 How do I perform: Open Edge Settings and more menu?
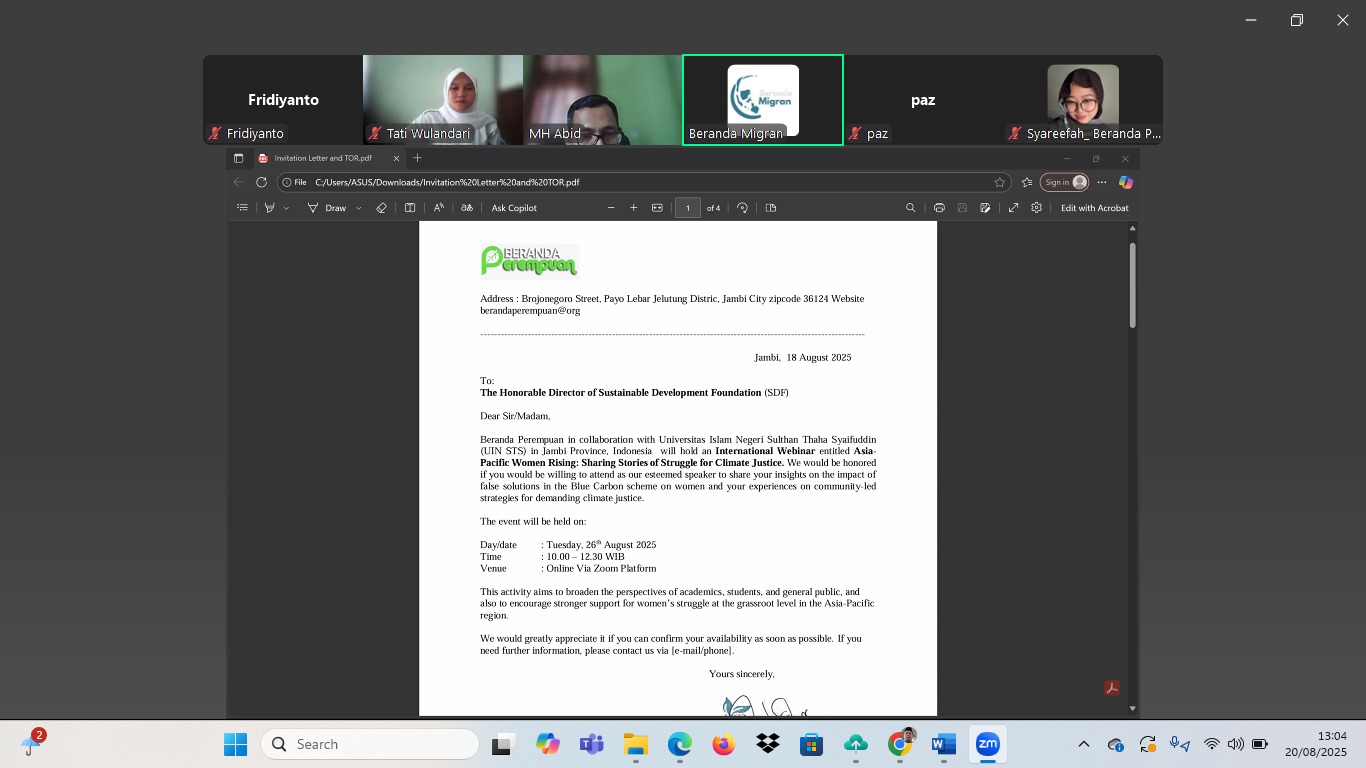coord(1102,182)
